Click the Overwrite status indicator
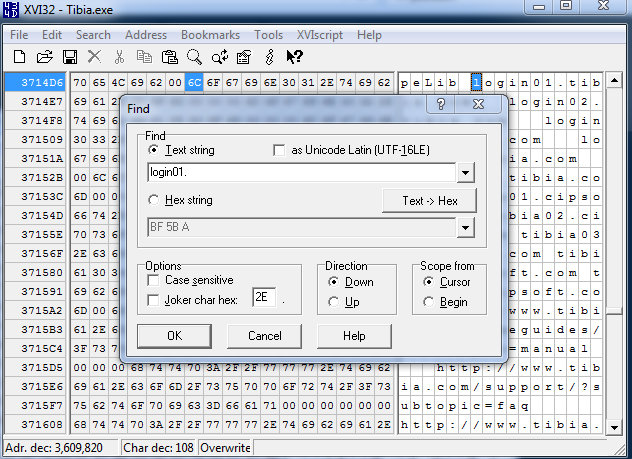 click(x=225, y=448)
